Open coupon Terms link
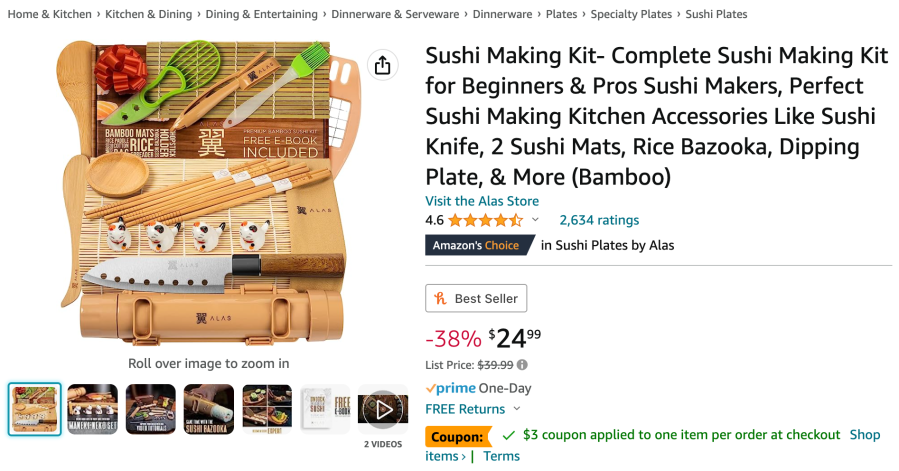Screen dimensions: 899x471 [501, 456]
